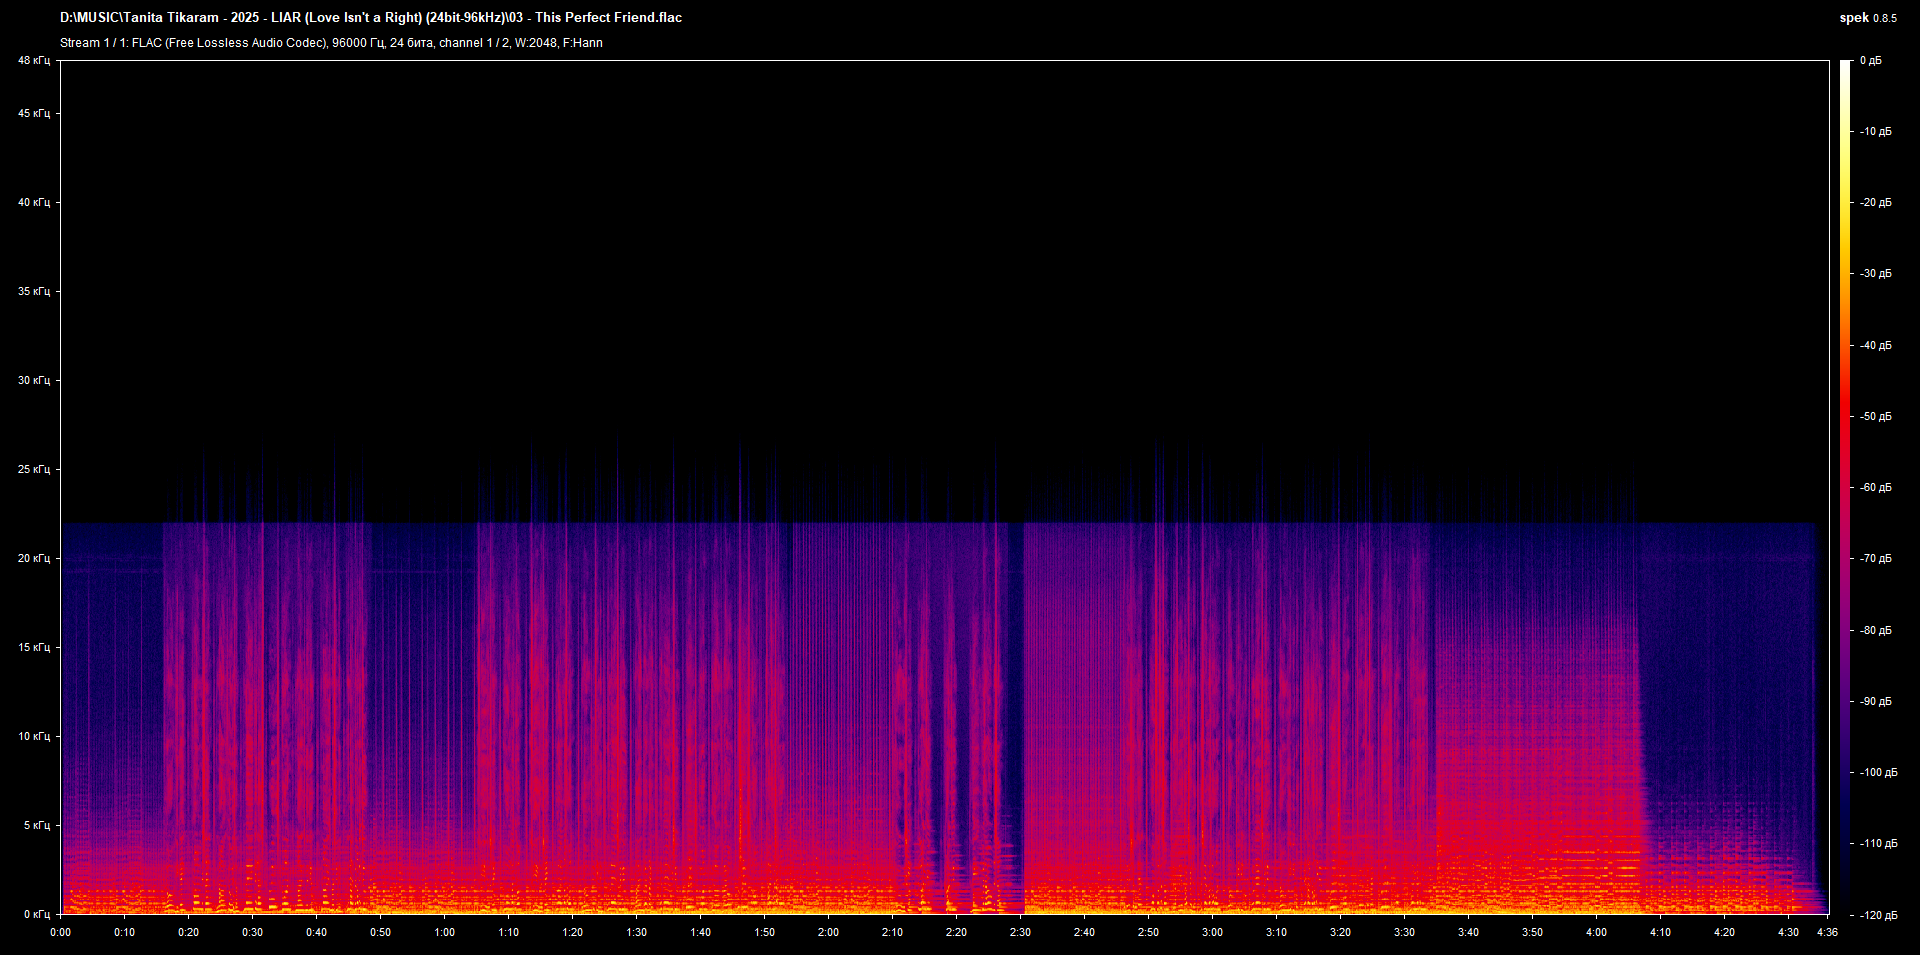Click the 4:10 time axis marker
1920x955 pixels.
pyautogui.click(x=1660, y=932)
